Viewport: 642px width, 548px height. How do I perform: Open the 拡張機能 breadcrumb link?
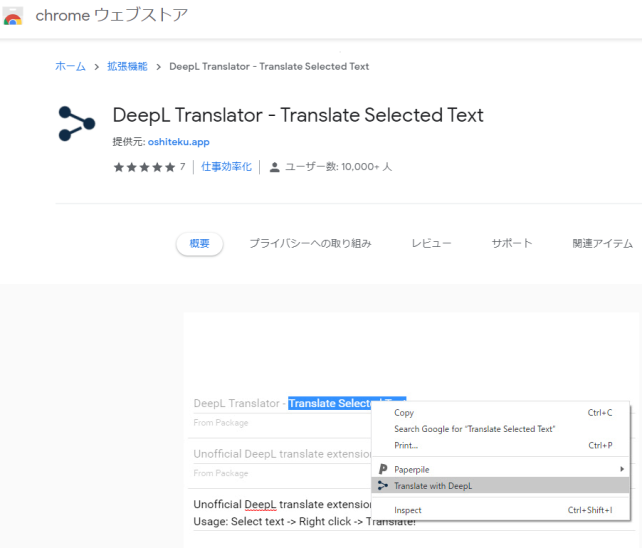click(127, 66)
